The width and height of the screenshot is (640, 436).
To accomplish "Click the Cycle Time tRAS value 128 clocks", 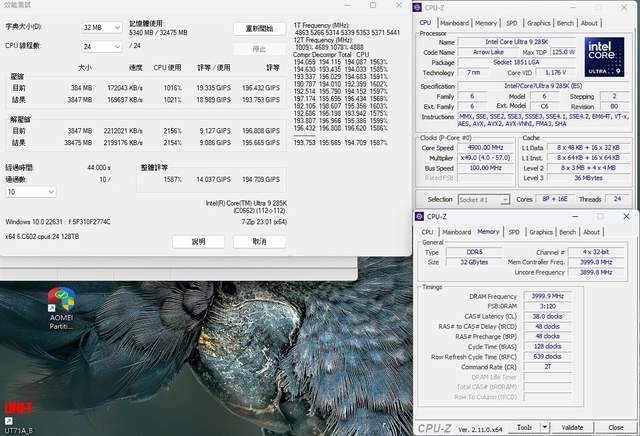I will pos(547,346).
